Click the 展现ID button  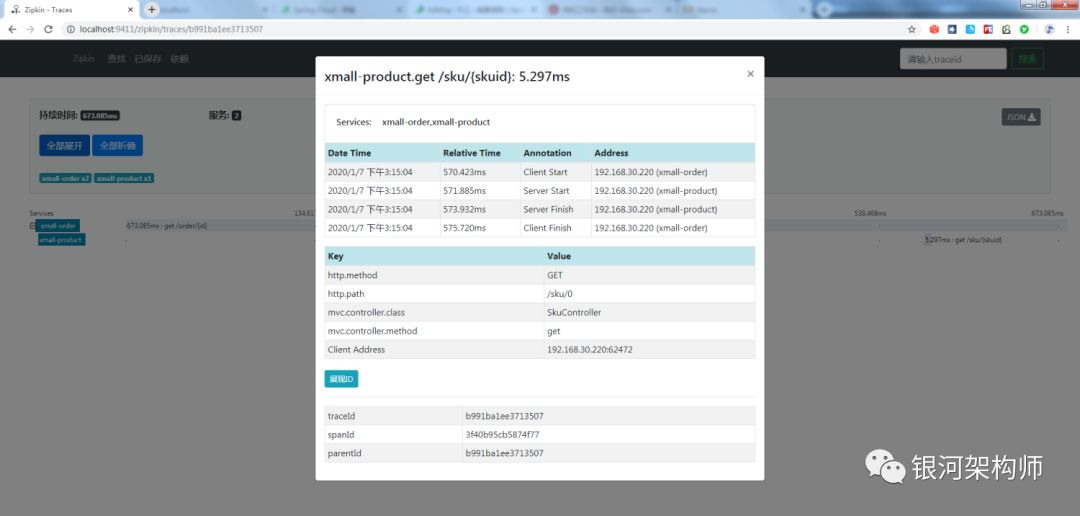[341, 379]
